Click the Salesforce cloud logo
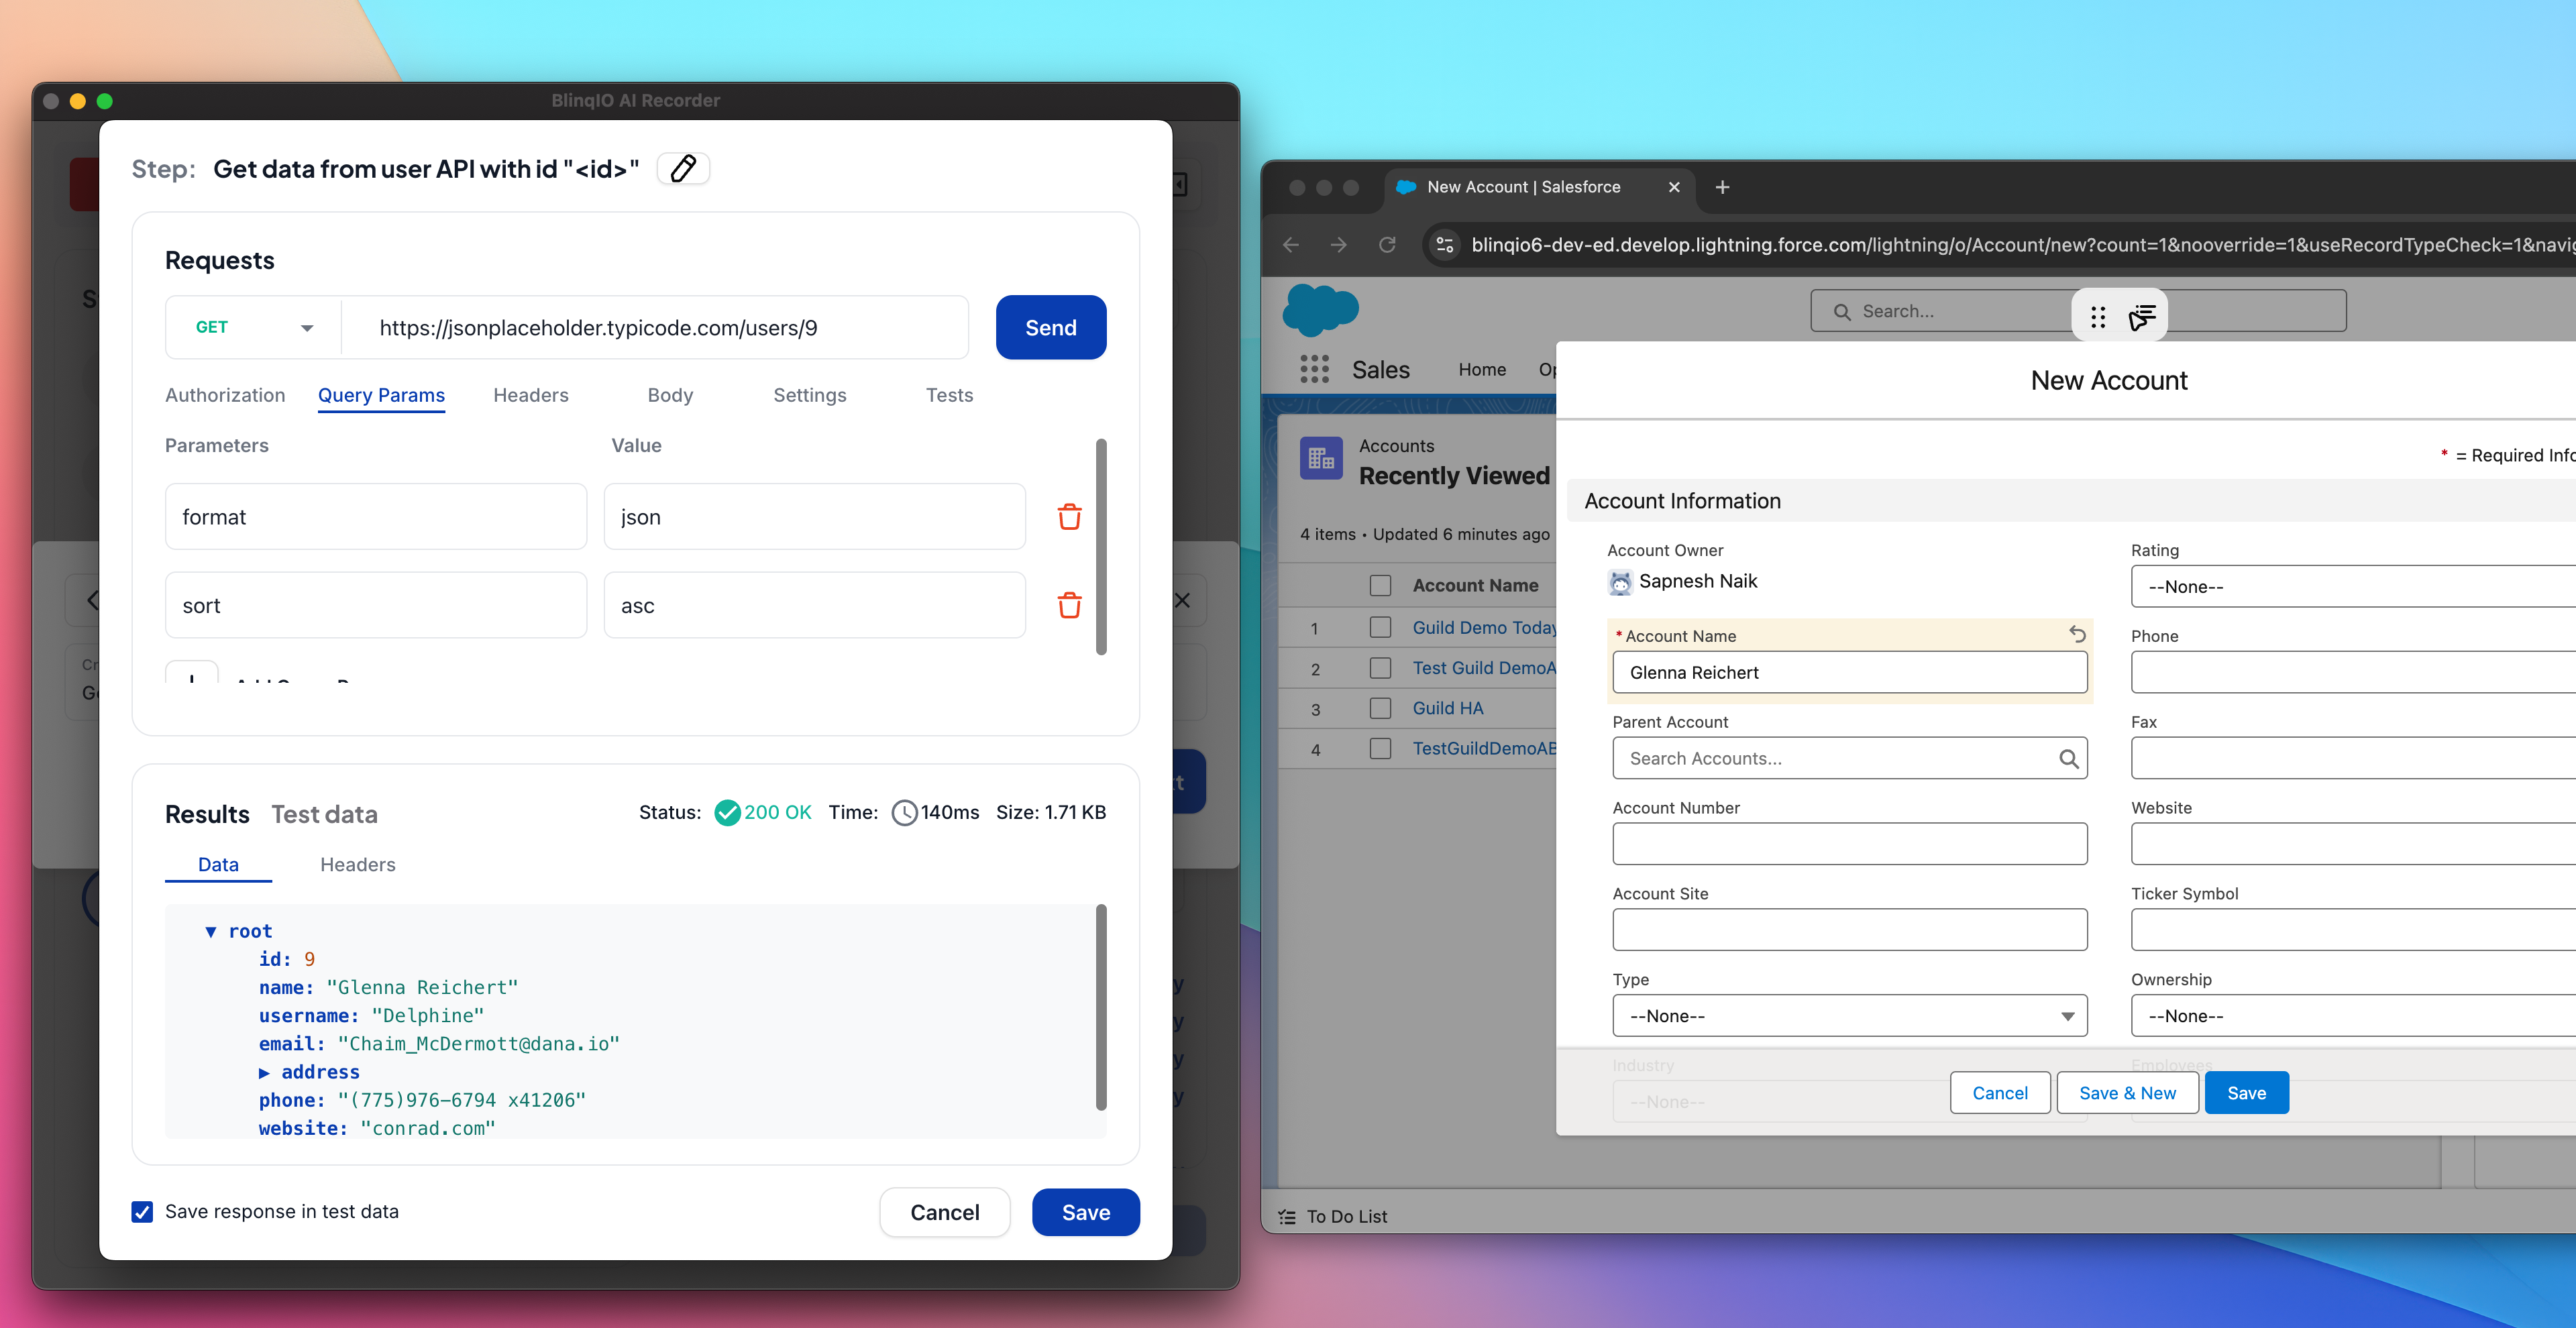 (x=1320, y=309)
